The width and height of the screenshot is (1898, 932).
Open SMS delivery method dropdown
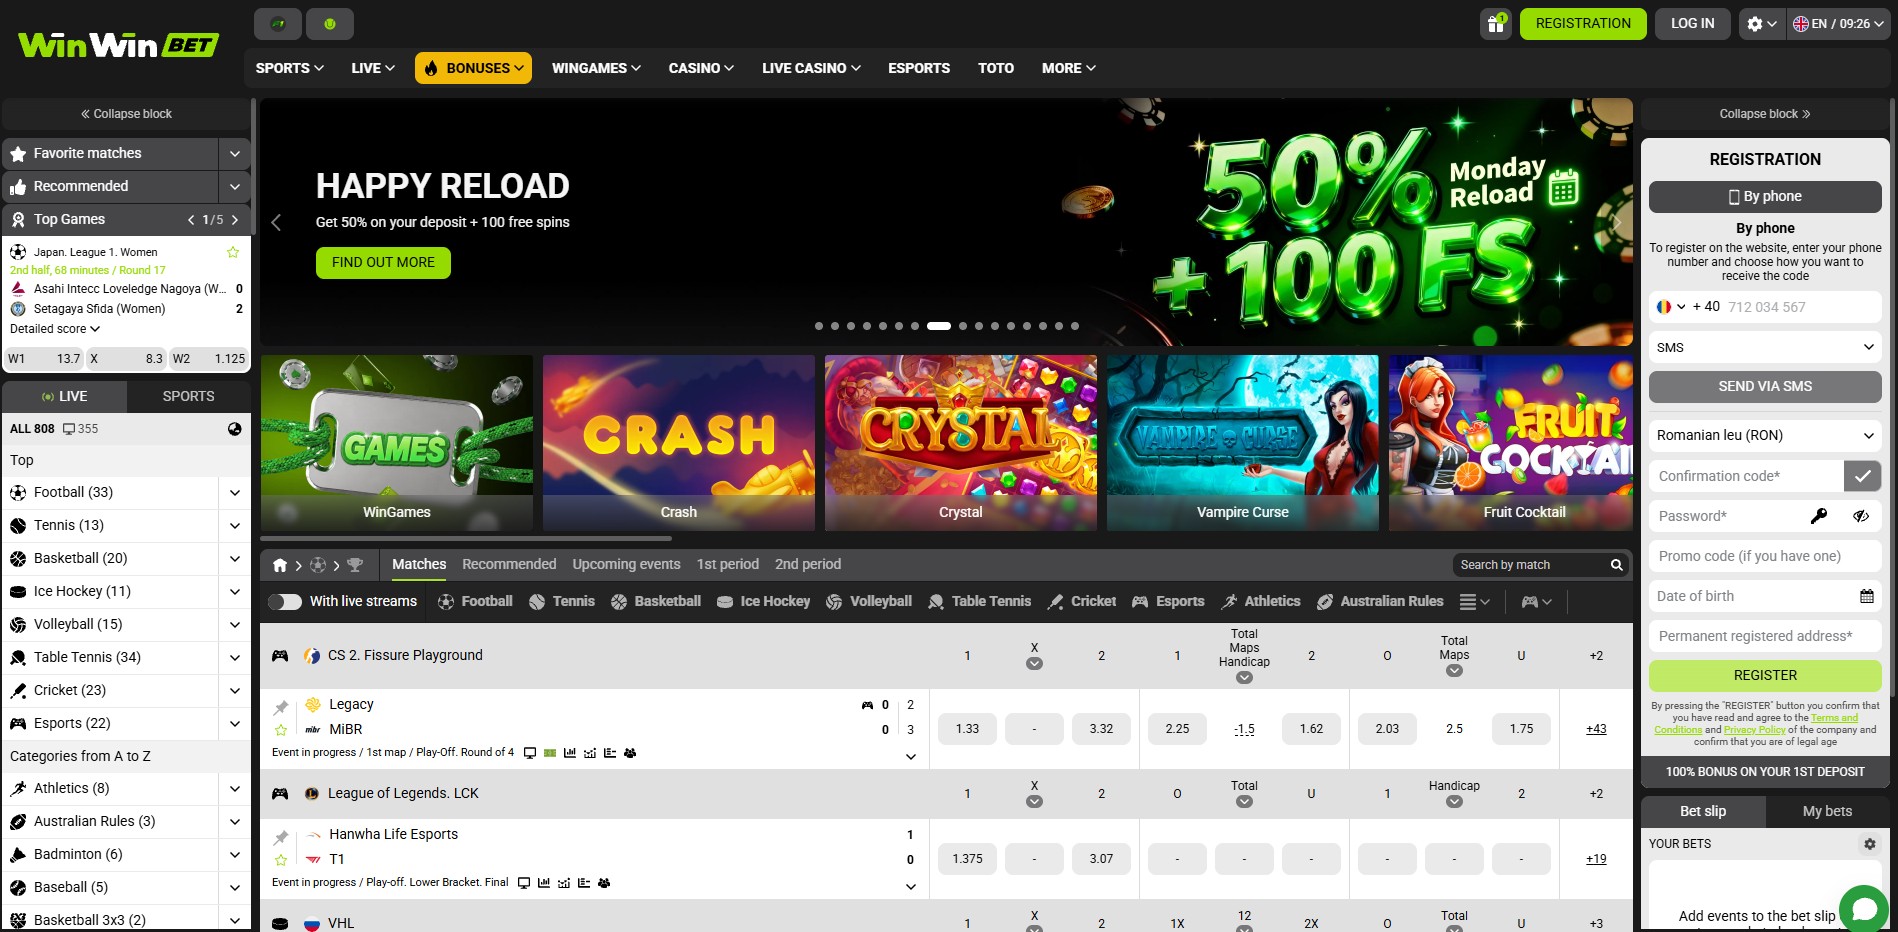click(1765, 347)
